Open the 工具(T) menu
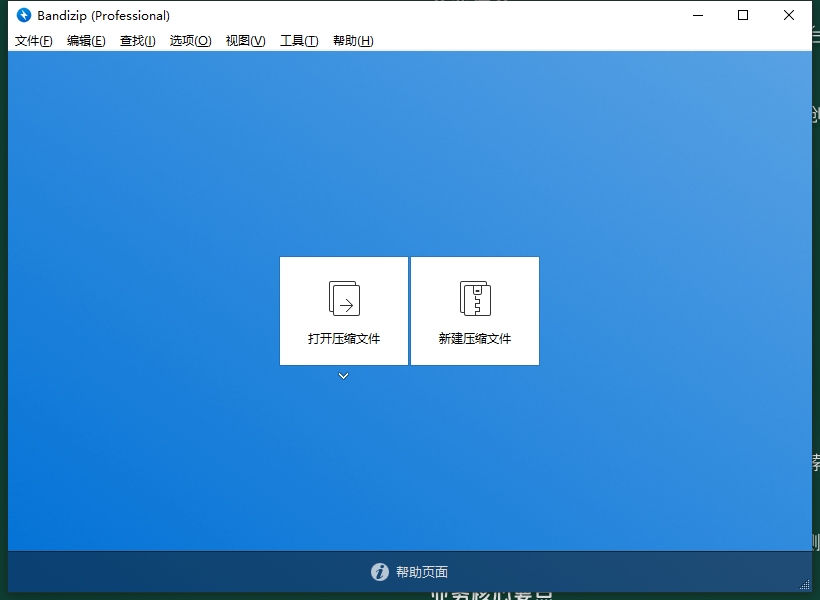Viewport: 820px width, 600px height. pos(299,41)
